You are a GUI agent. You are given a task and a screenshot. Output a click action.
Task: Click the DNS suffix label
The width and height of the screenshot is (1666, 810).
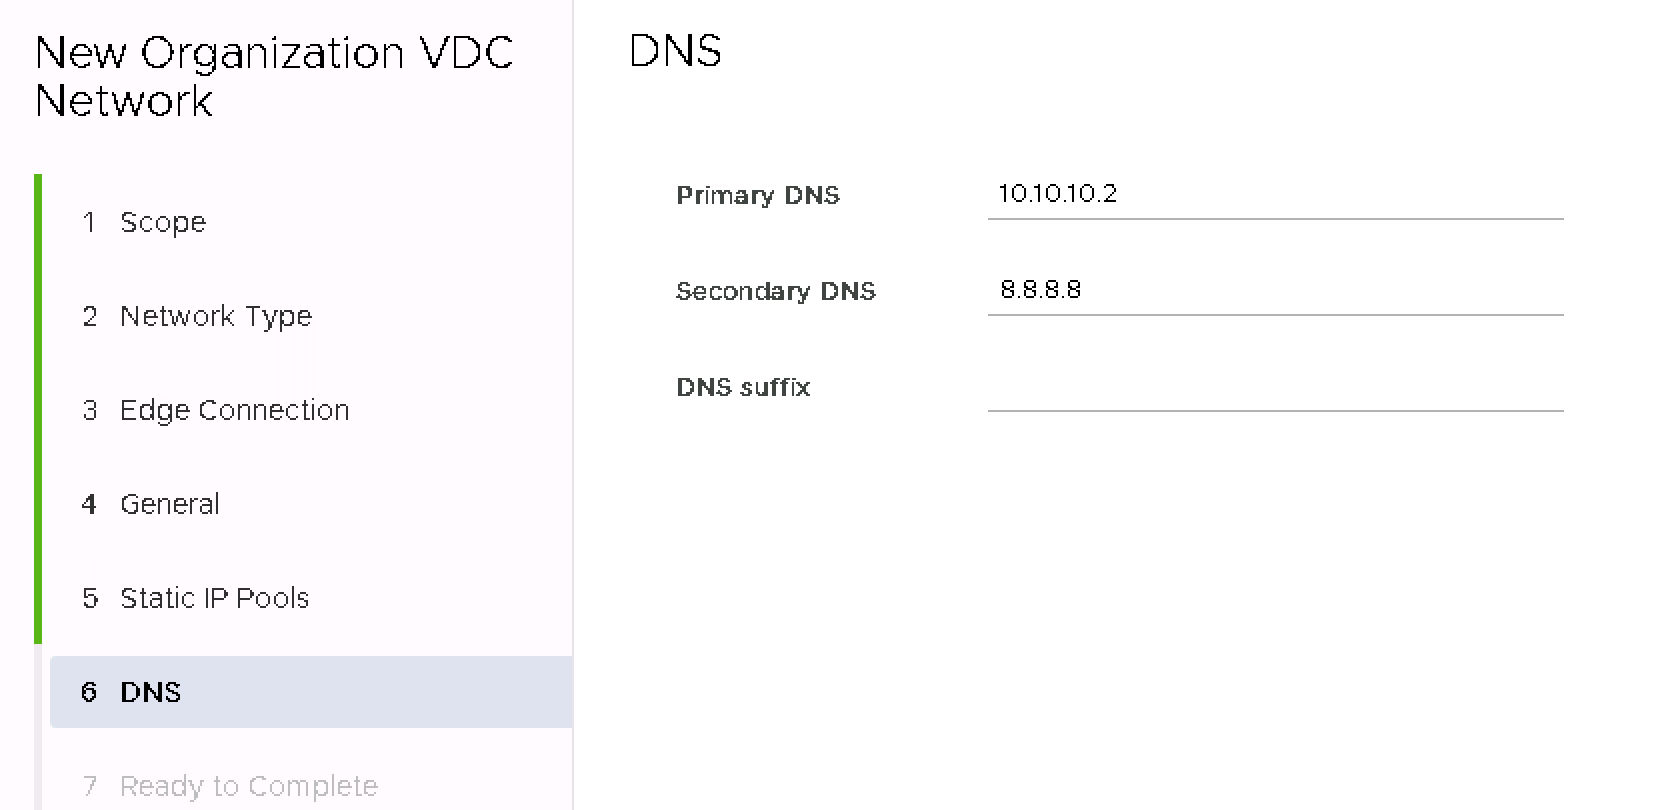(743, 387)
